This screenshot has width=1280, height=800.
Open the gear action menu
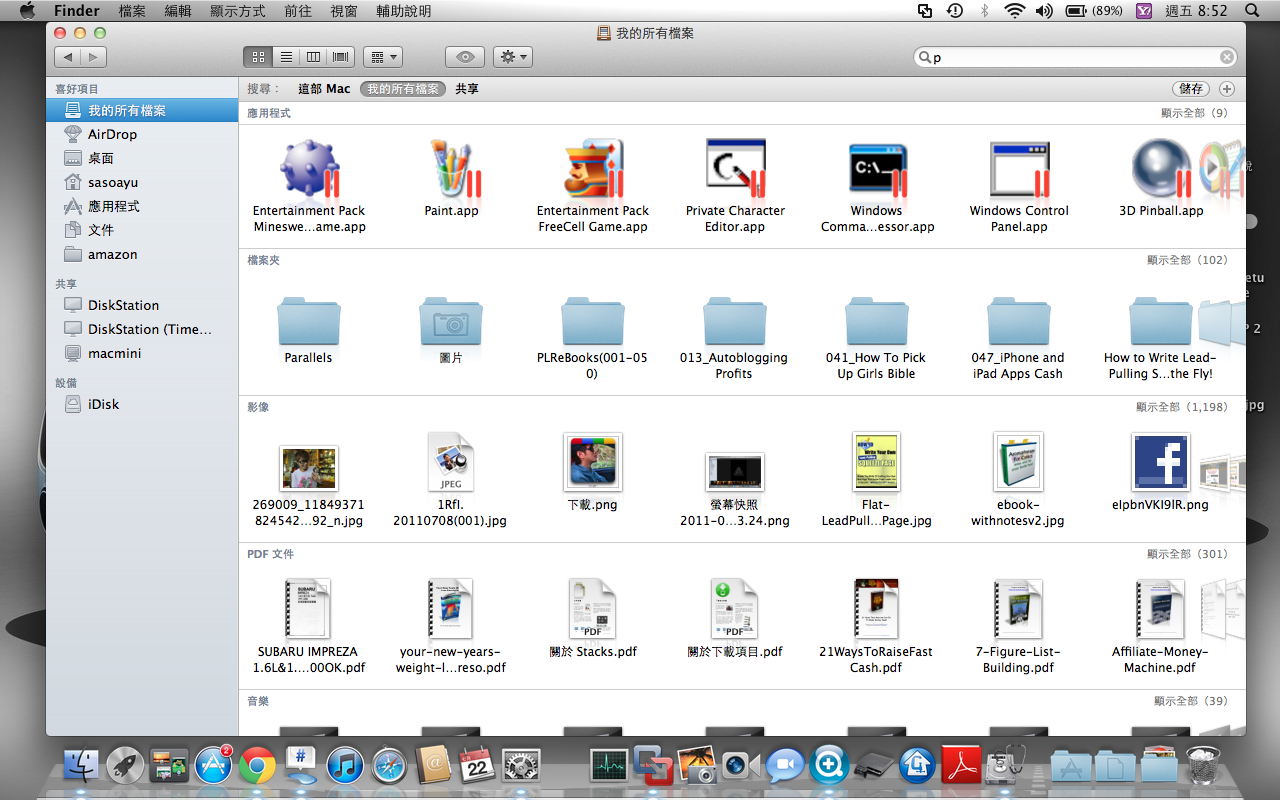point(513,57)
